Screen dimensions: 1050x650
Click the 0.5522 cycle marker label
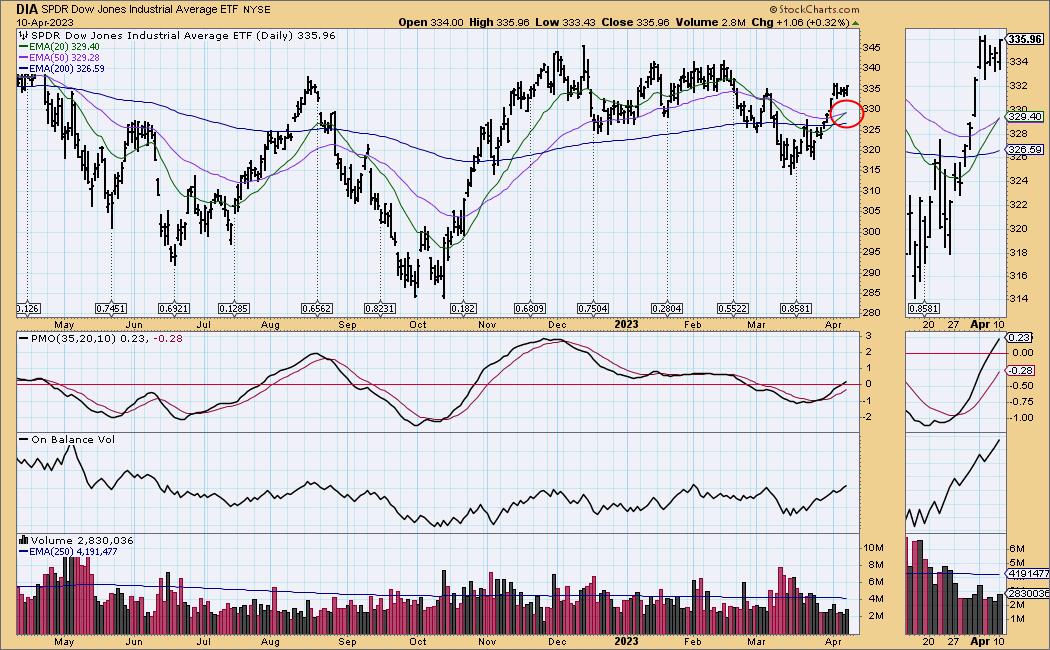[x=733, y=309]
